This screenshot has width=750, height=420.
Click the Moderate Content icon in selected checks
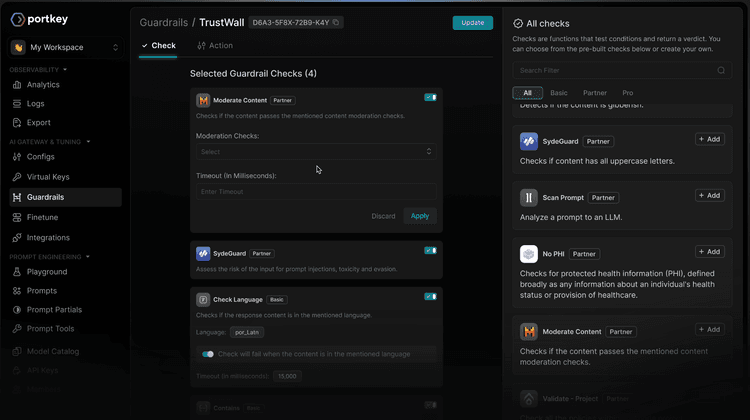(x=203, y=100)
